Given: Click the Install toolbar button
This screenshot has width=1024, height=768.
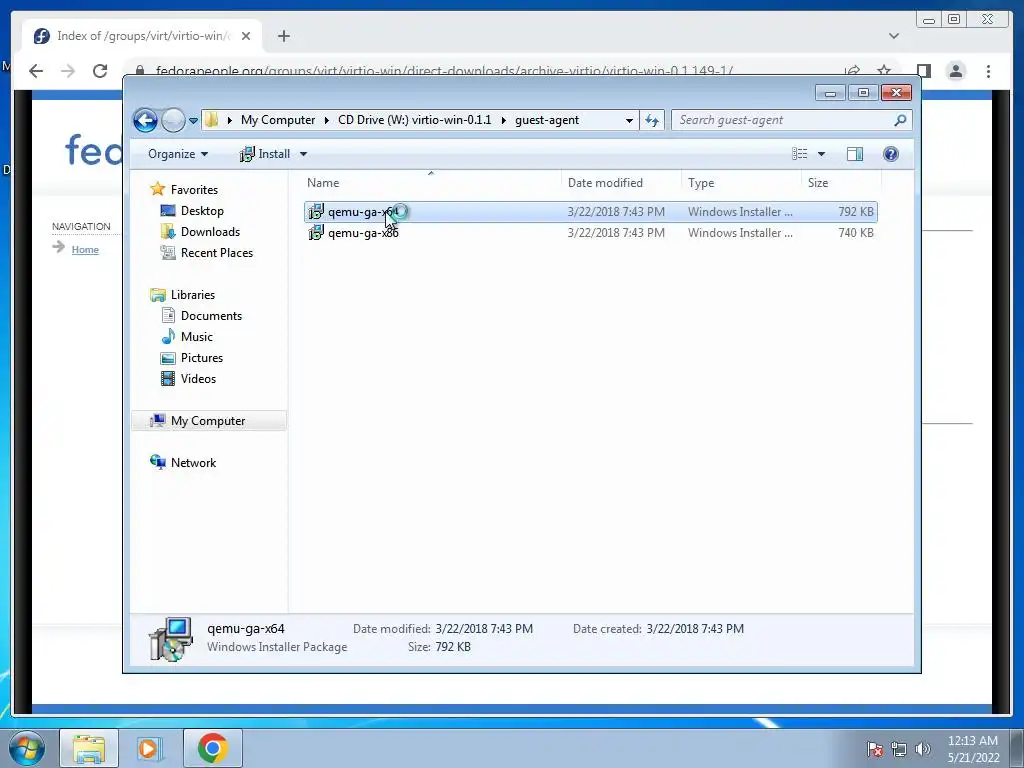Looking at the screenshot, I should [264, 154].
